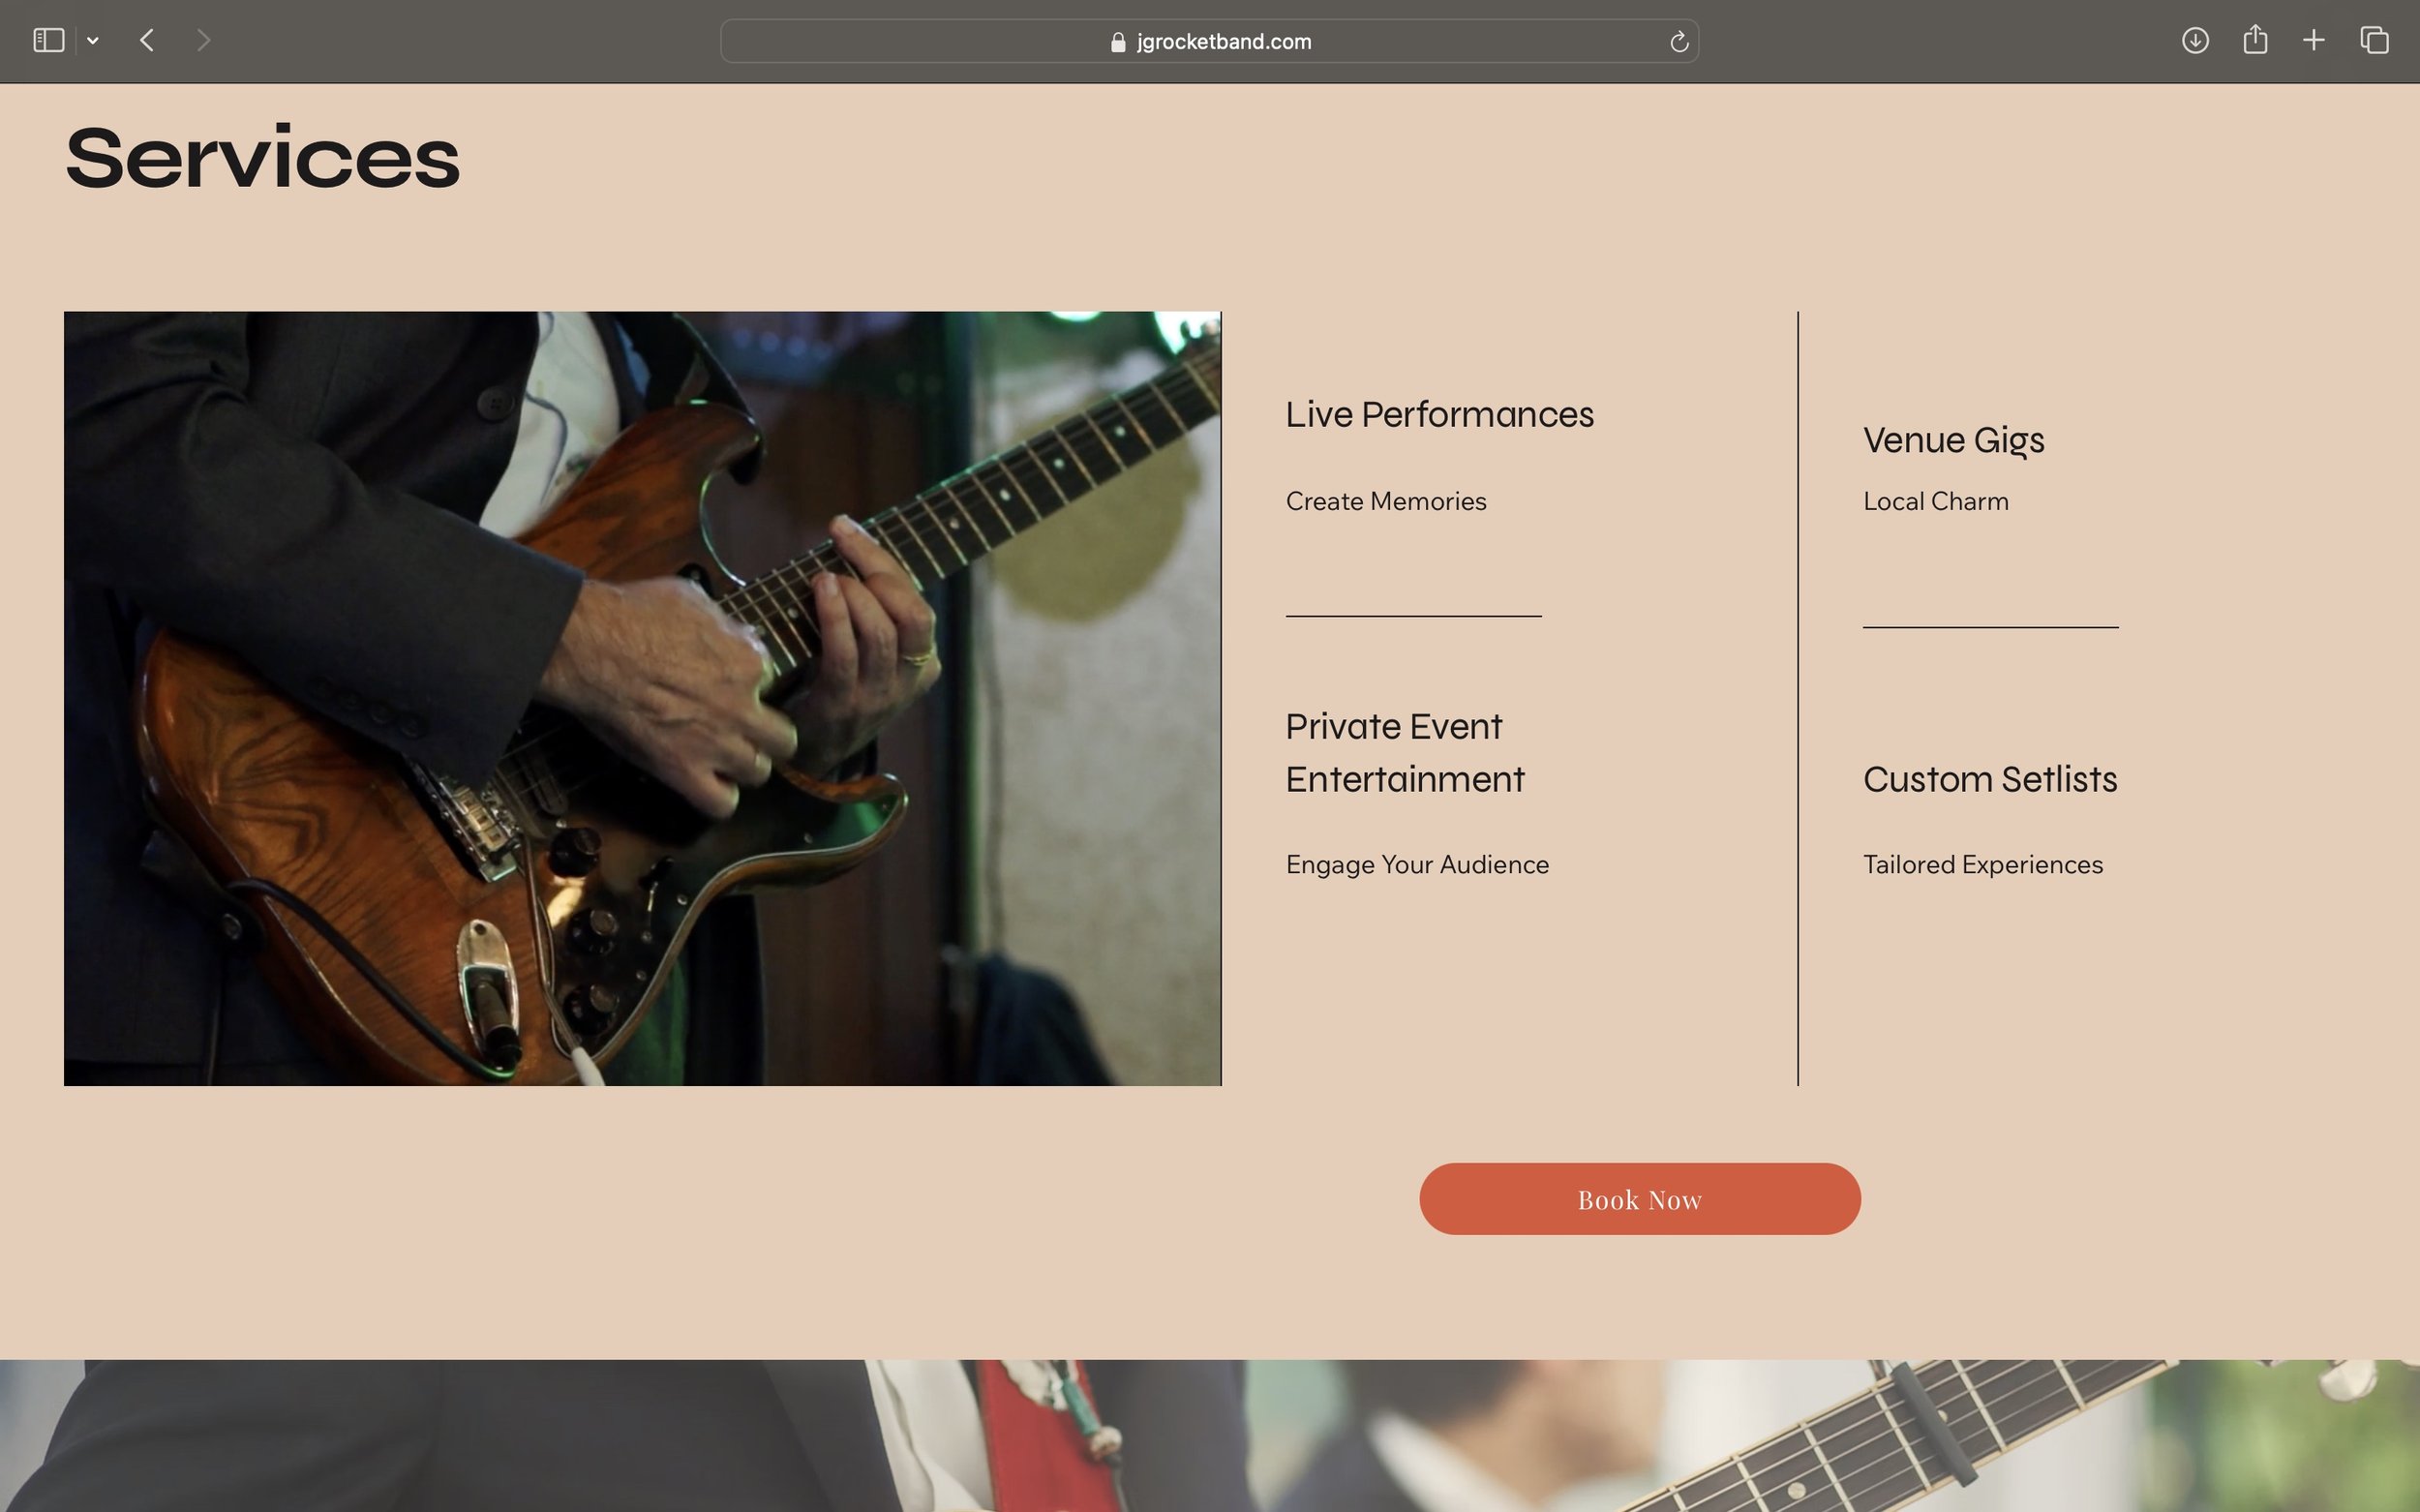Open the Share icon in toolbar
The height and width of the screenshot is (1512, 2420).
(x=2254, y=40)
